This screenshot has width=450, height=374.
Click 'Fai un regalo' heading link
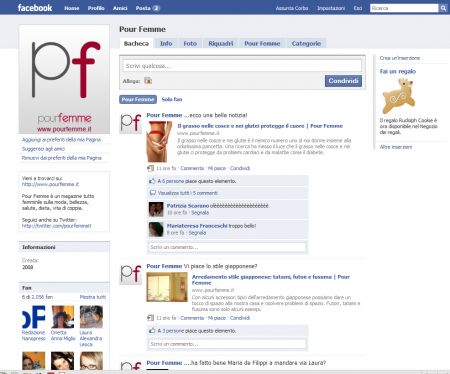(398, 71)
